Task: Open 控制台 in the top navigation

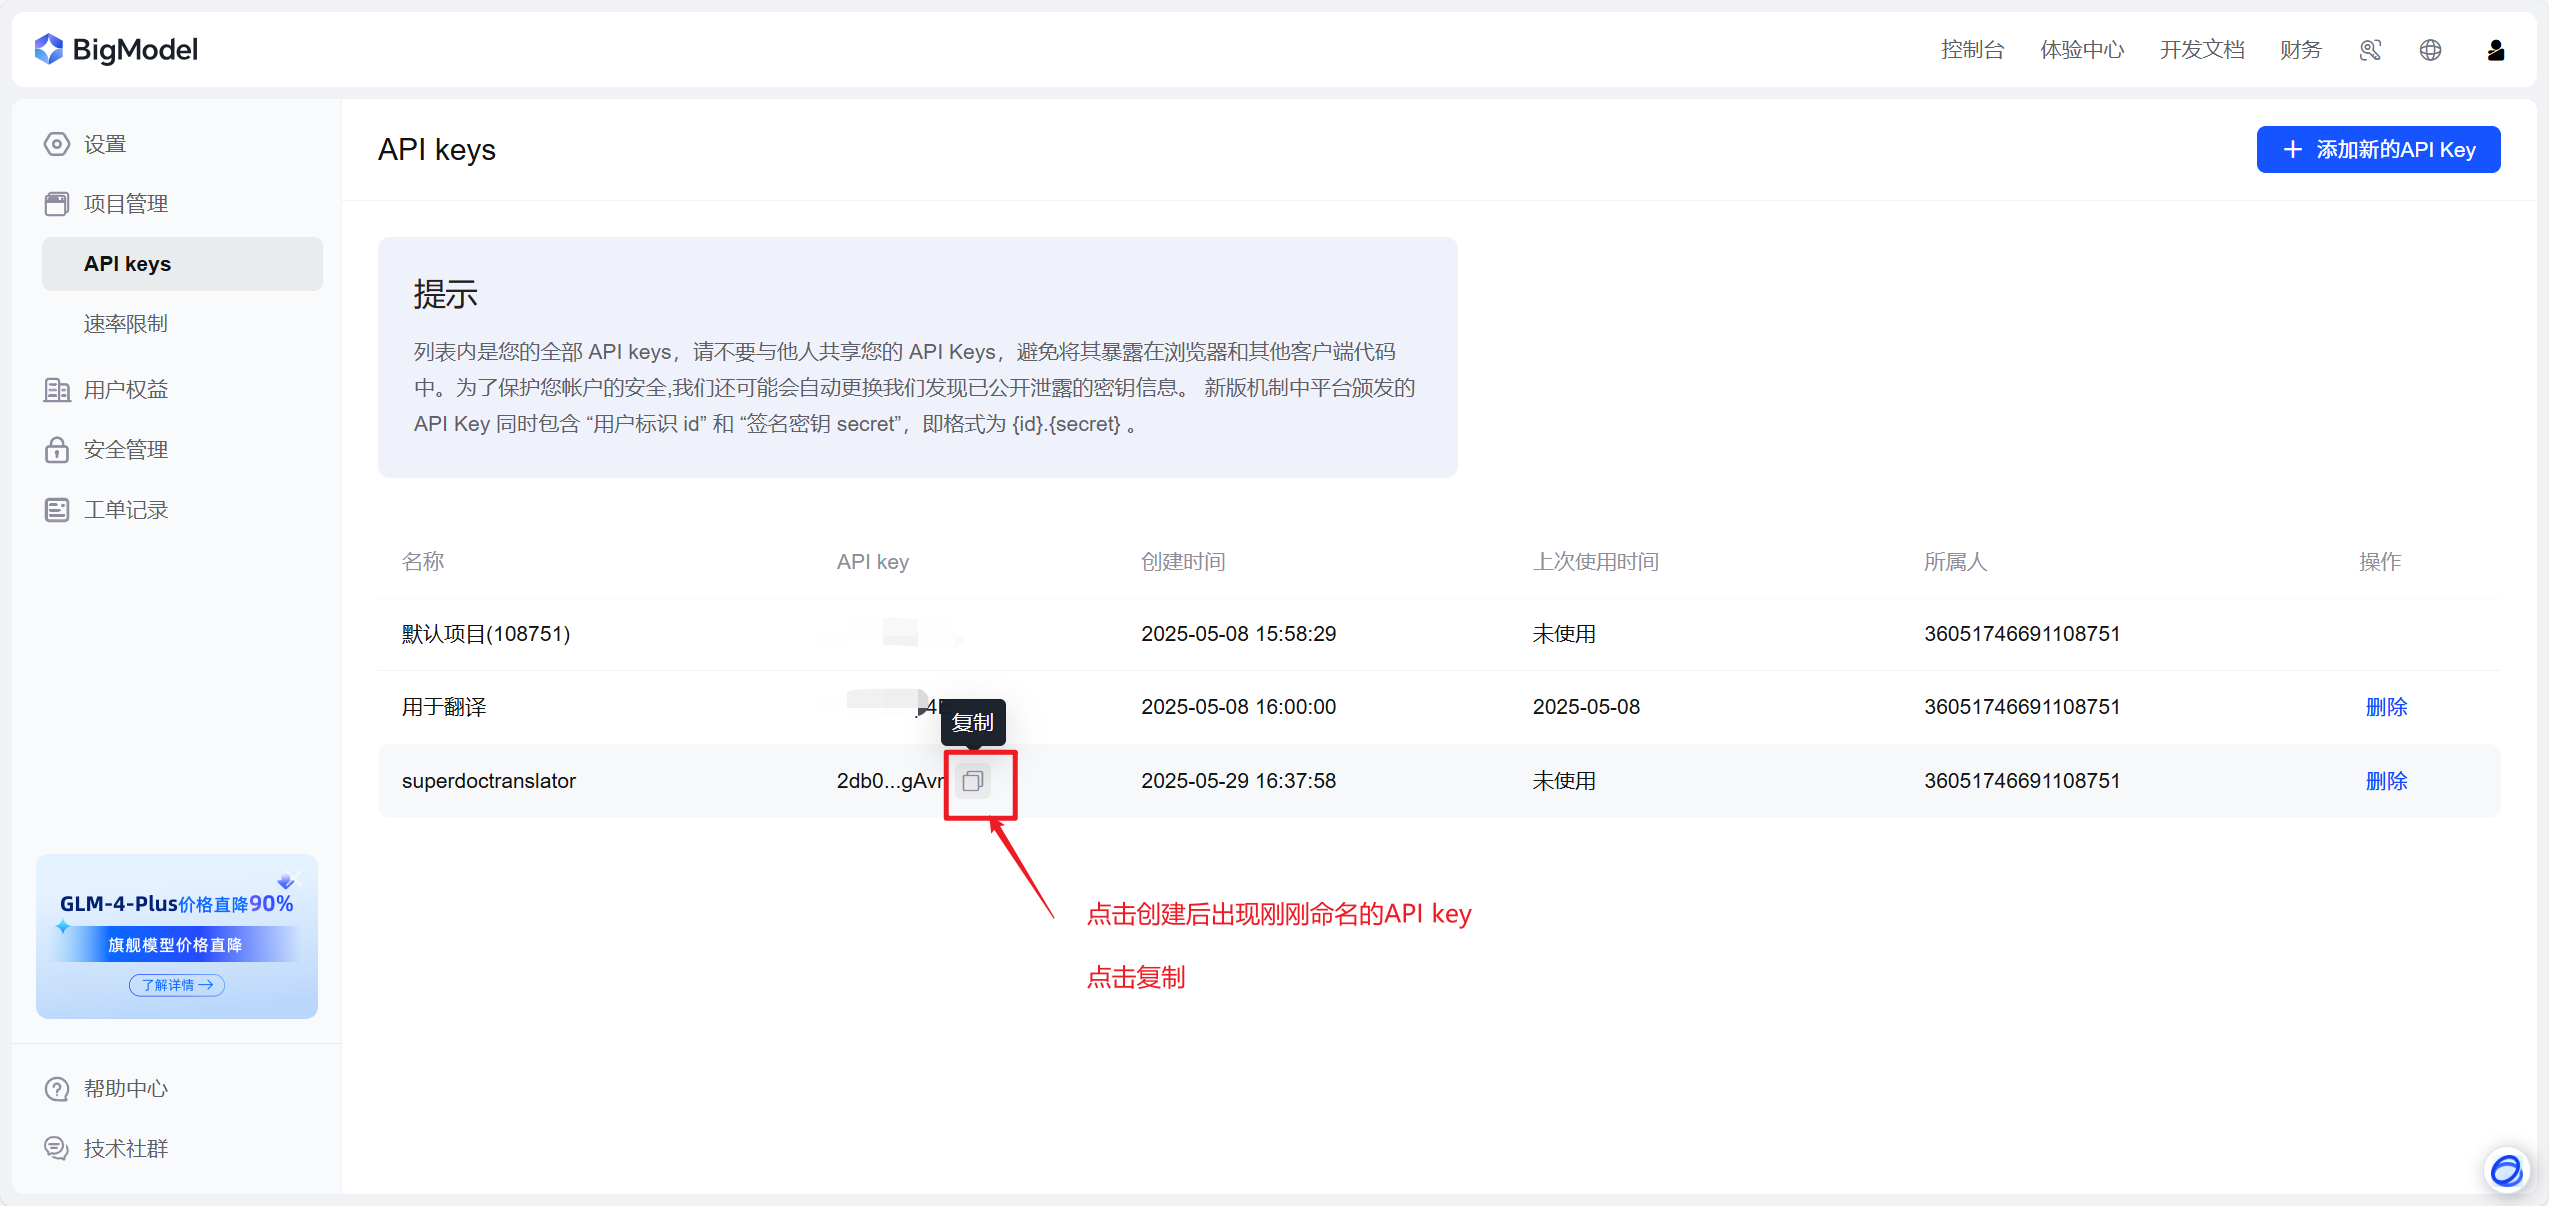Action: point(1972,50)
